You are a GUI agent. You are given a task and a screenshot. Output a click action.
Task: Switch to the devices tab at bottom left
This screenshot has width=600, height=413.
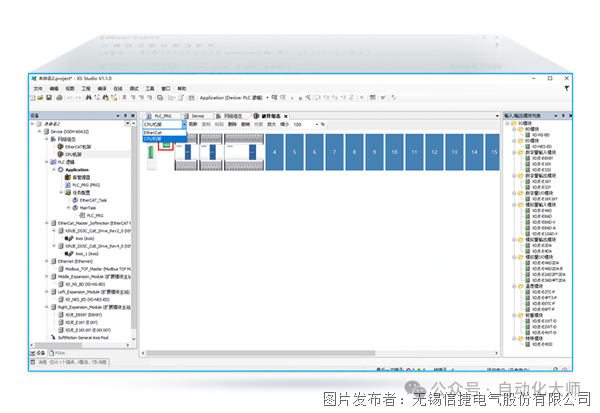38,353
